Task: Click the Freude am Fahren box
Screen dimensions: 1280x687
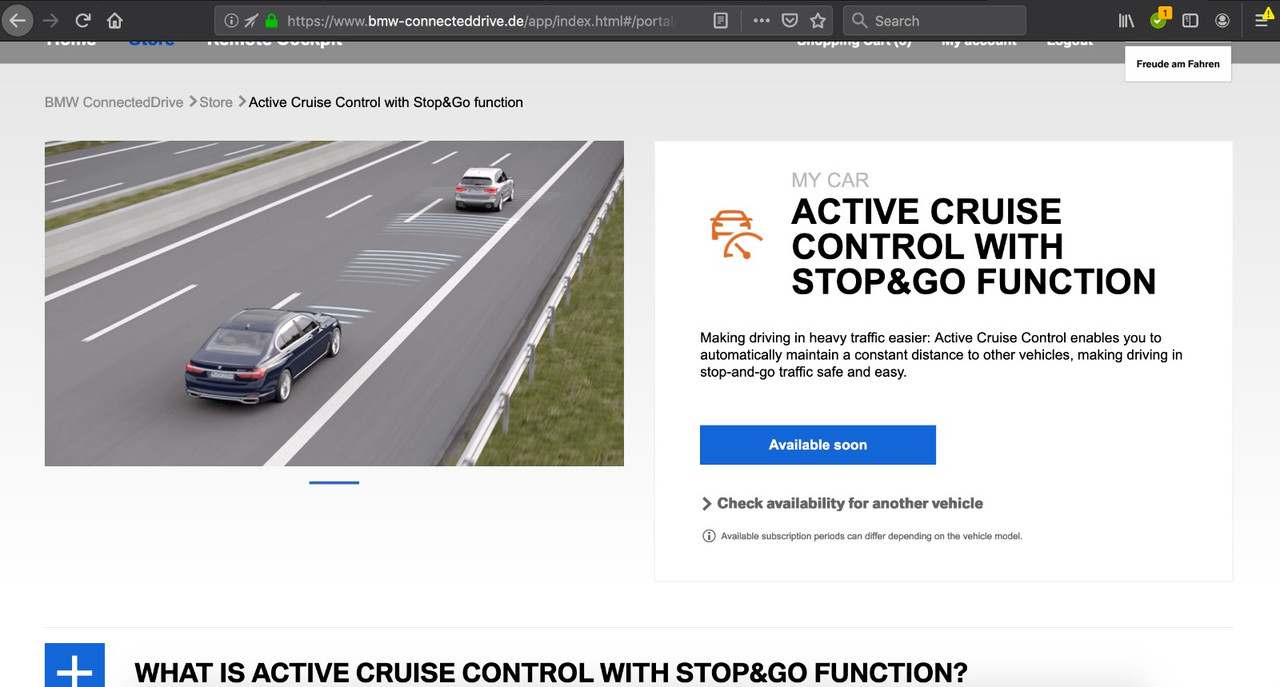Action: tap(1178, 64)
